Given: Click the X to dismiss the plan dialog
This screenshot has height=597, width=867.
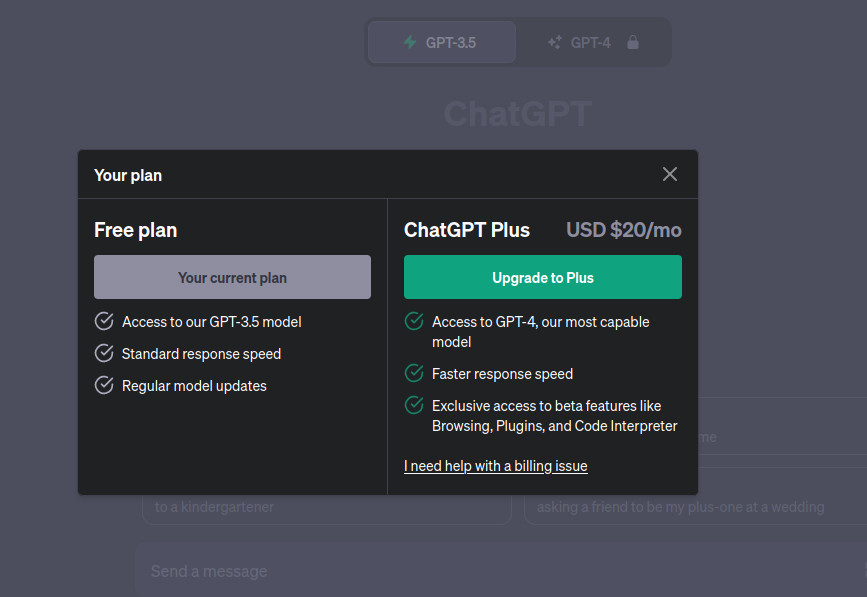Looking at the screenshot, I should 669,173.
